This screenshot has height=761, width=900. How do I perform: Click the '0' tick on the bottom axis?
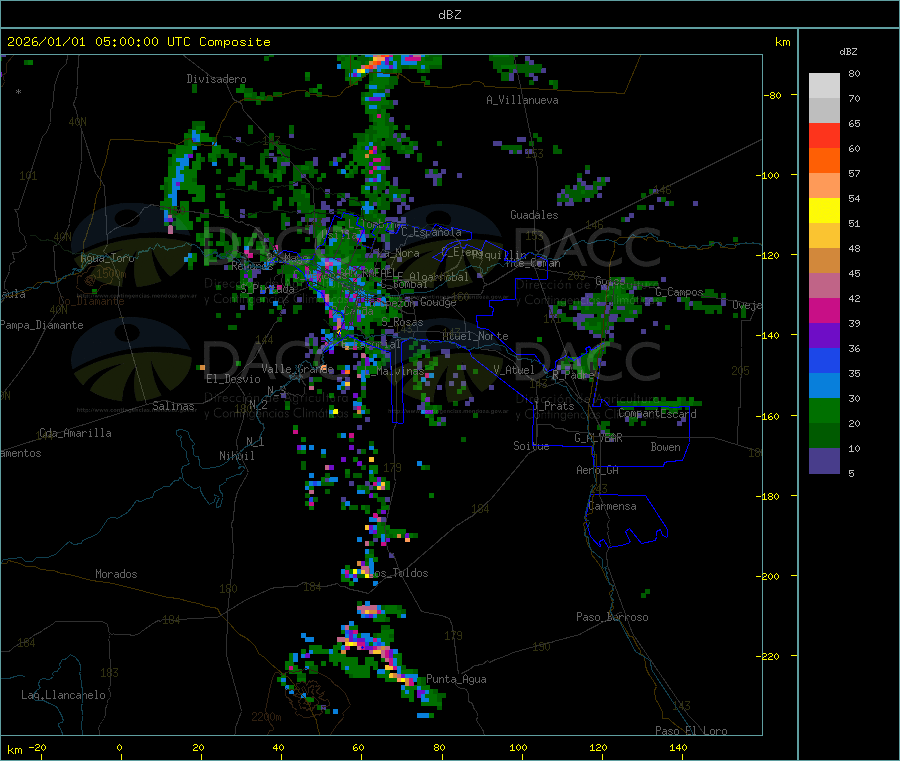point(119,747)
